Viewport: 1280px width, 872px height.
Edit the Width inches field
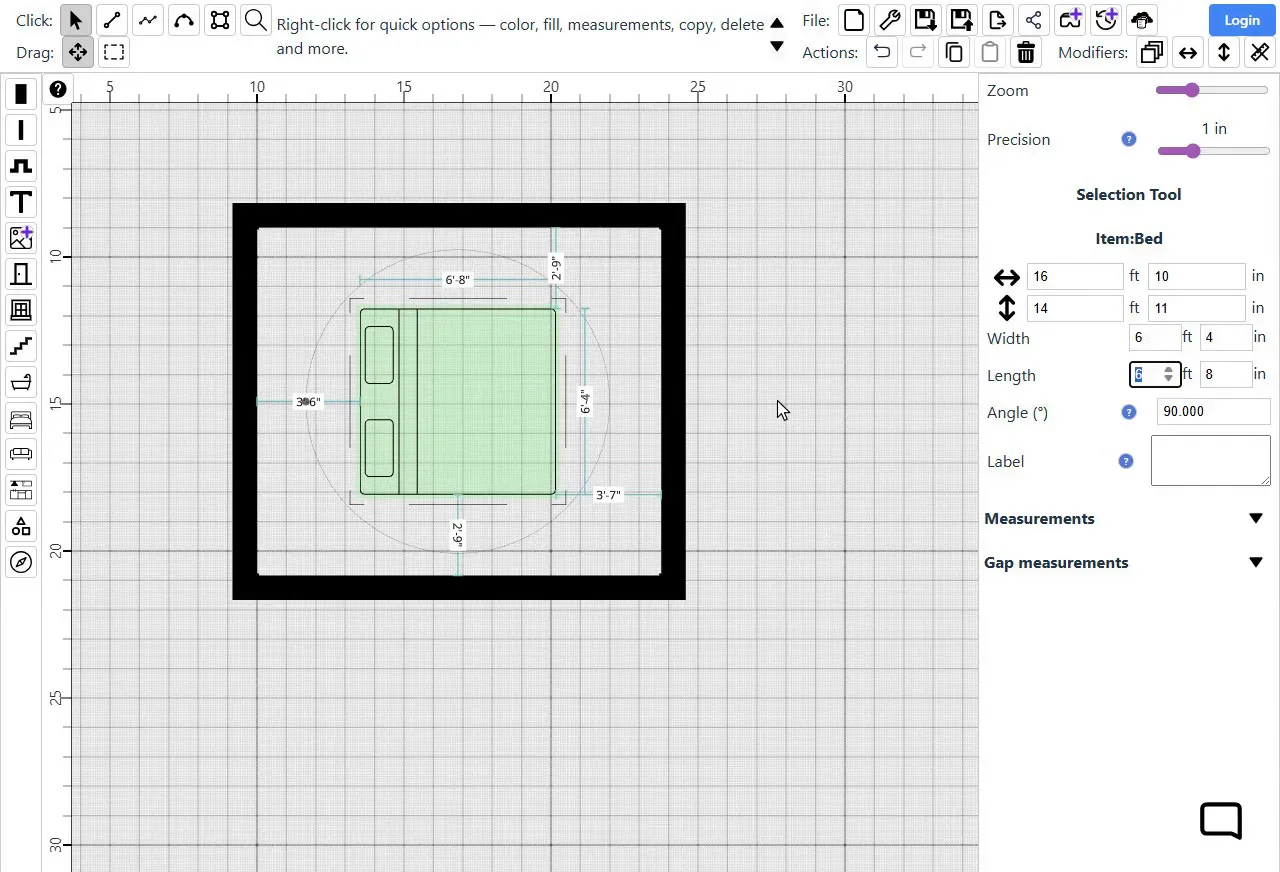point(1226,338)
